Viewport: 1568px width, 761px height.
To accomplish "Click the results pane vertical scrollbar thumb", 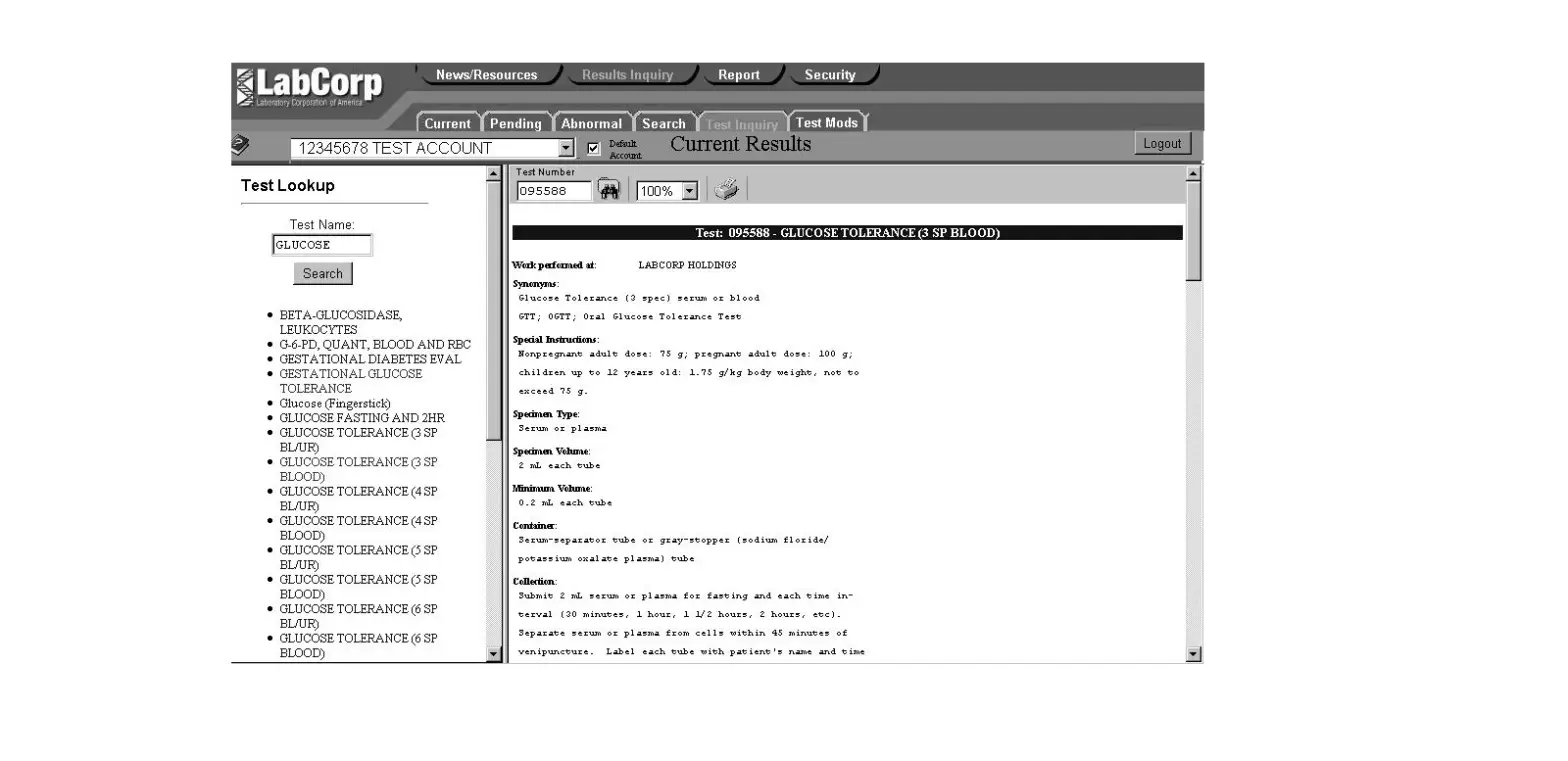I will coord(1192,231).
